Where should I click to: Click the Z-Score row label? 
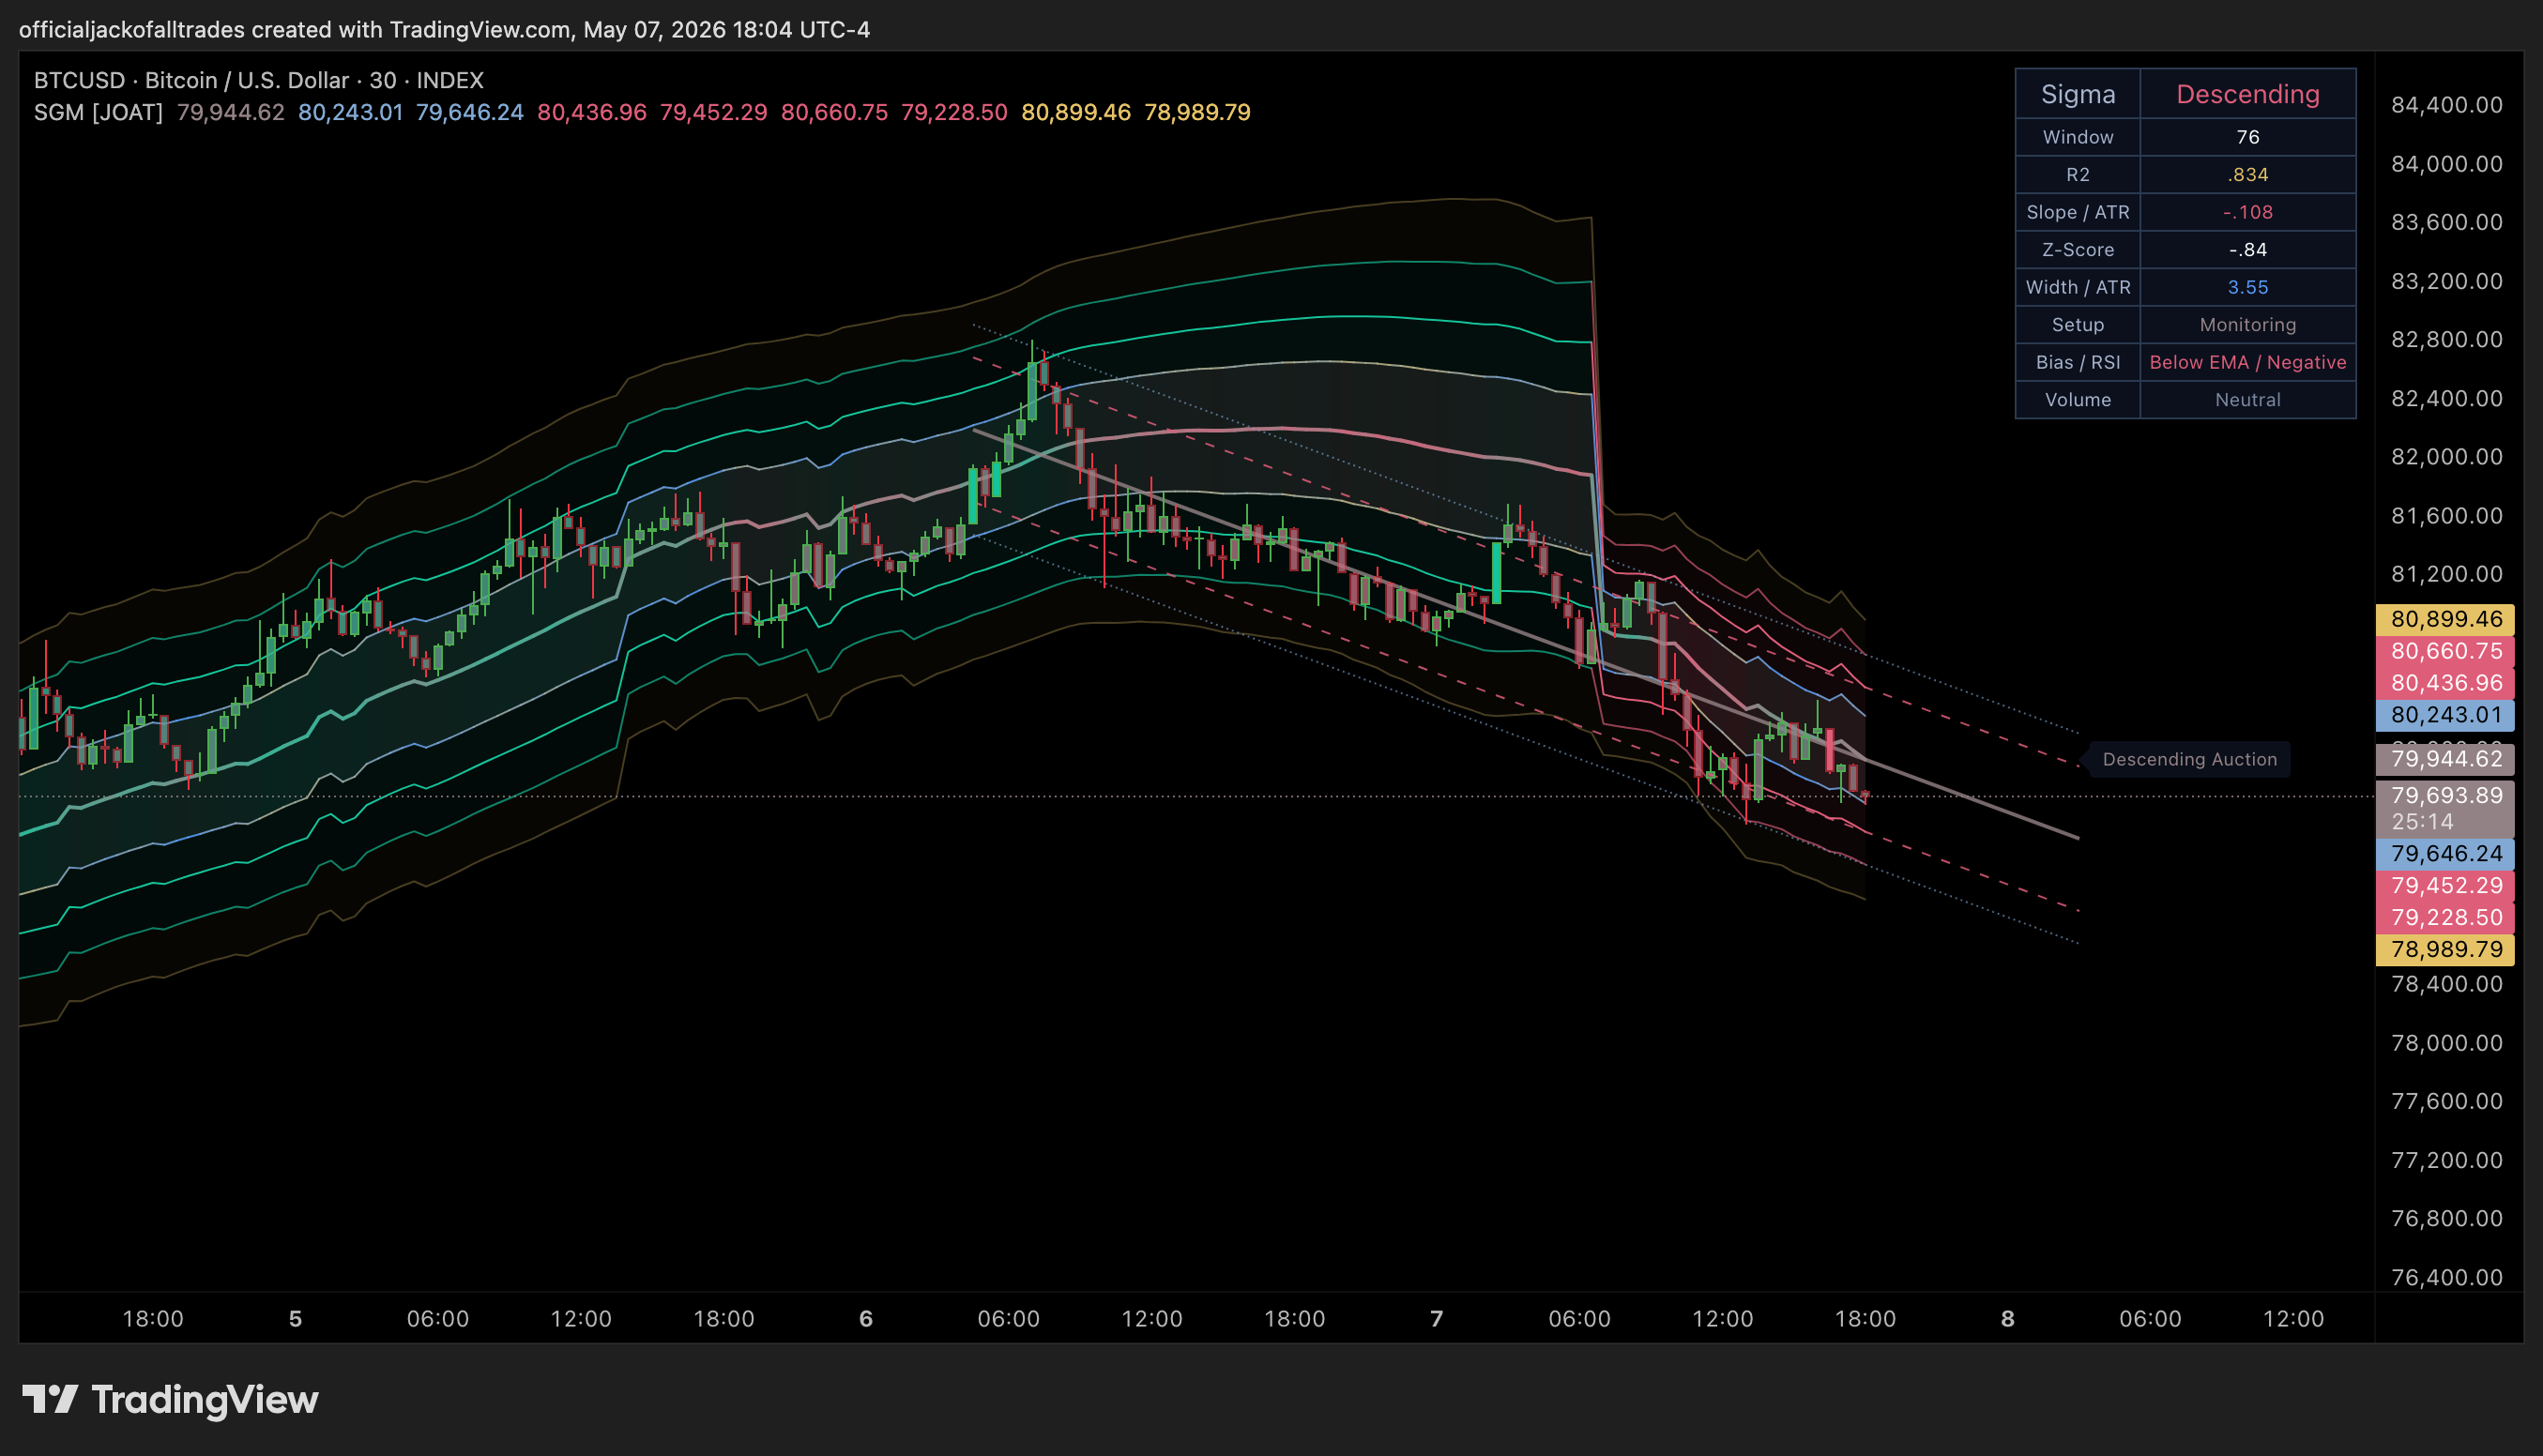2078,249
